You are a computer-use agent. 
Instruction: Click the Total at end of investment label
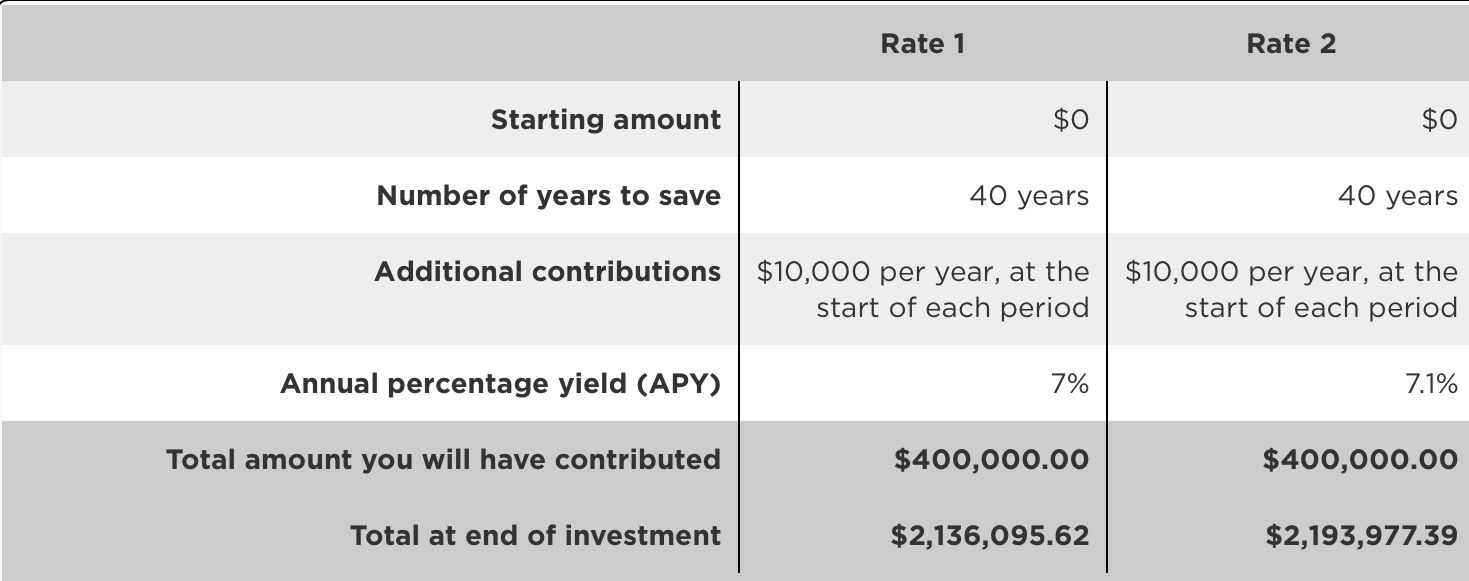535,536
